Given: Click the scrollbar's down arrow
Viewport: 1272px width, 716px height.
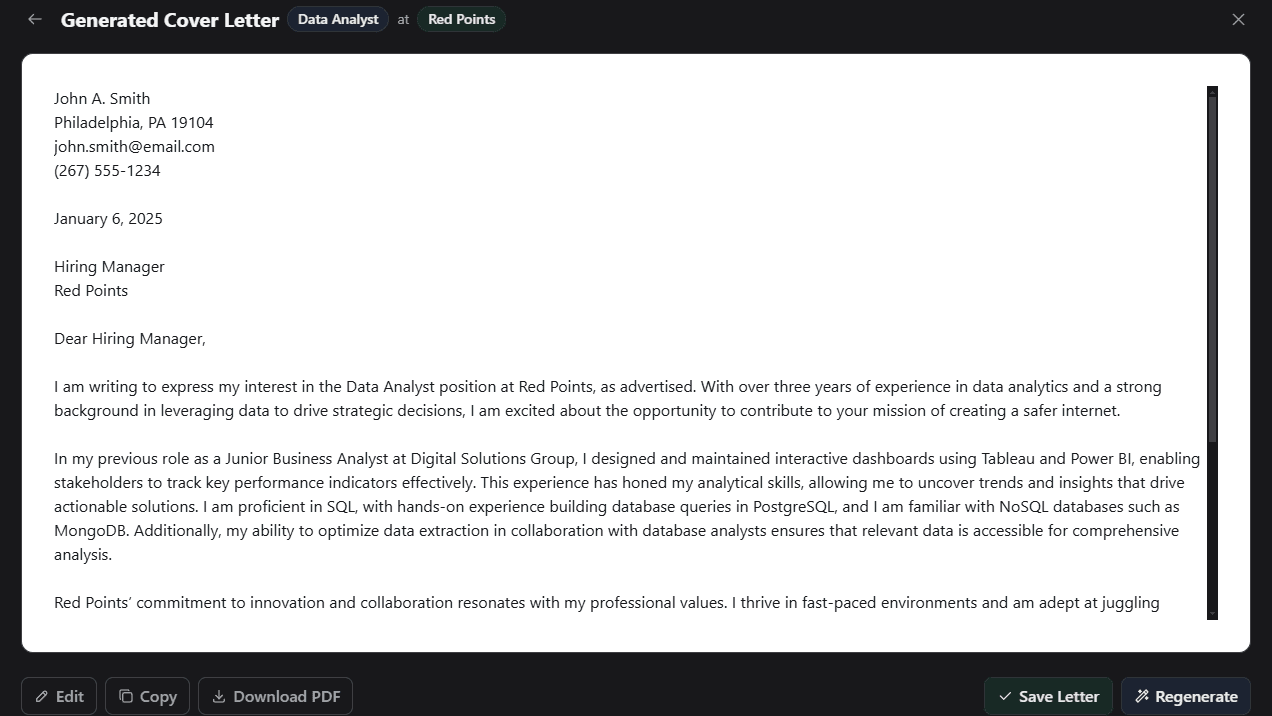Looking at the screenshot, I should click(x=1212, y=614).
